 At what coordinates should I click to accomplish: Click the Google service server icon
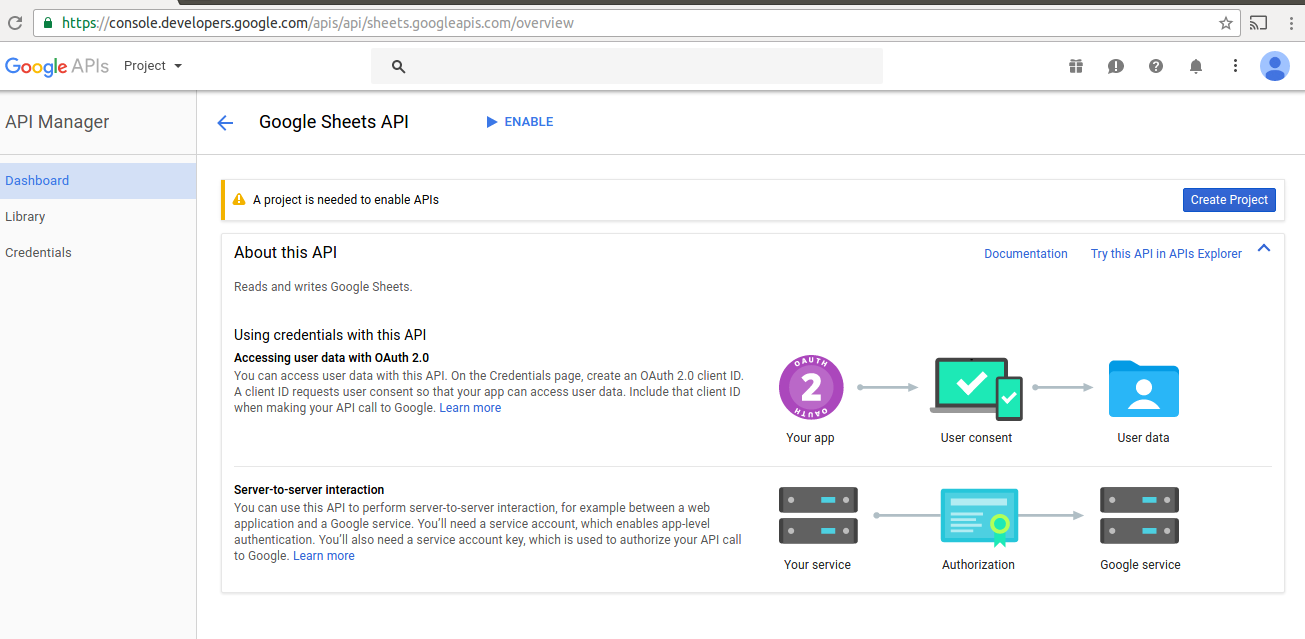tap(1140, 514)
